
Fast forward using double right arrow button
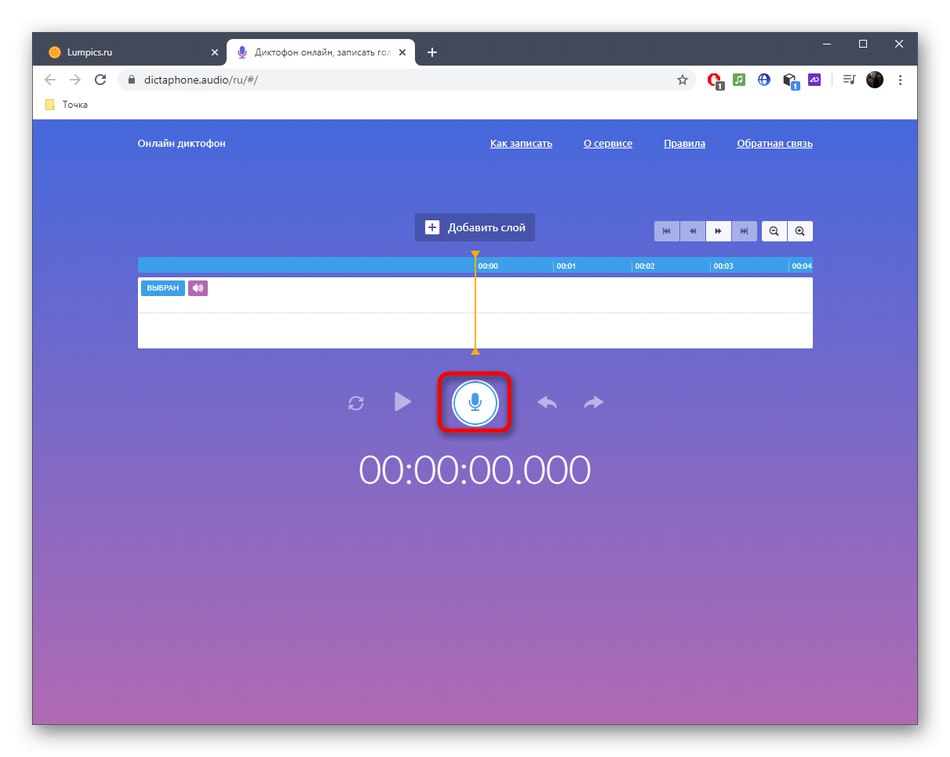coord(718,231)
